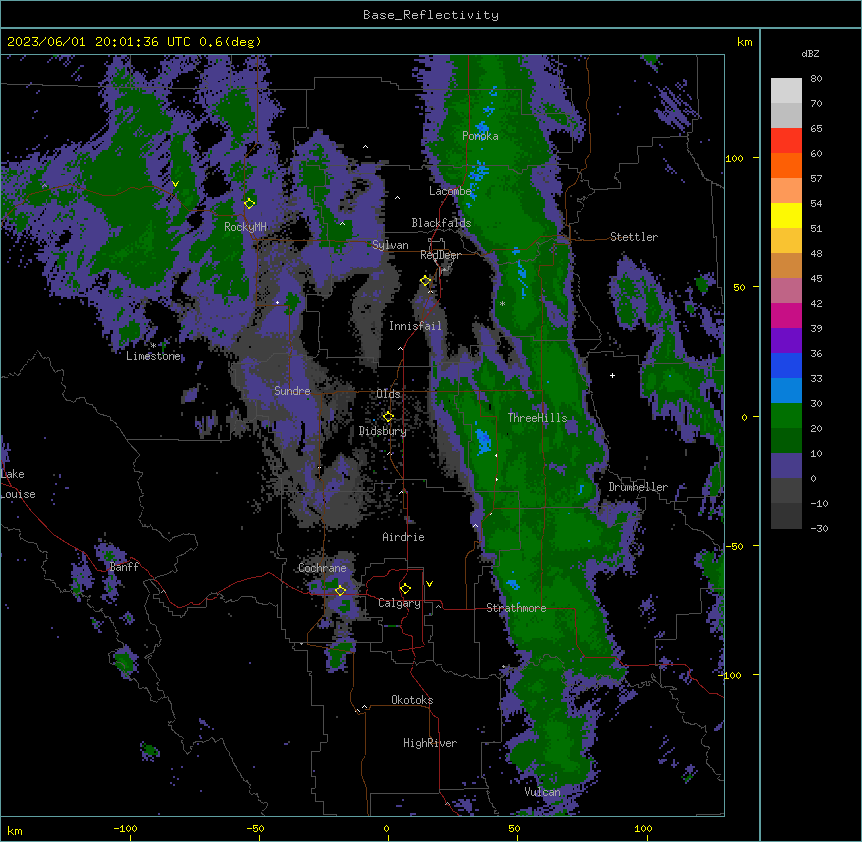Select the Okotoks label
The image size is (862, 842).
(x=412, y=700)
